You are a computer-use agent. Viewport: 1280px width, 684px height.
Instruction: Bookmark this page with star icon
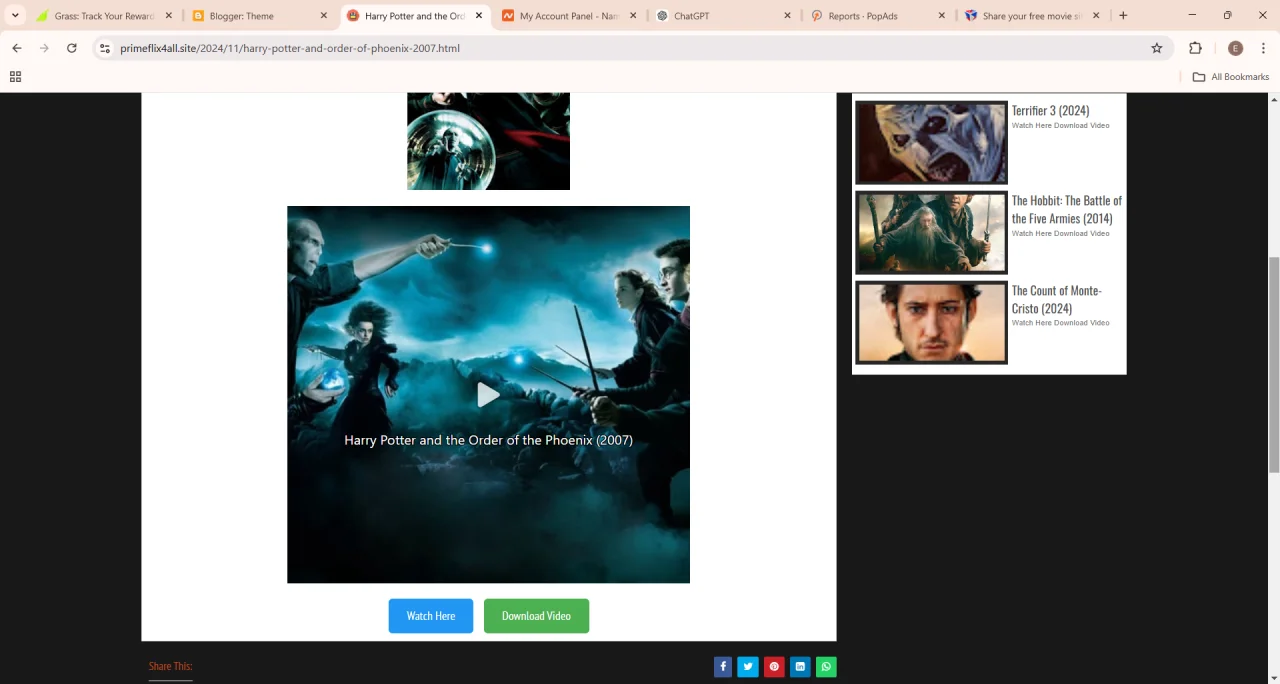[x=1157, y=48]
